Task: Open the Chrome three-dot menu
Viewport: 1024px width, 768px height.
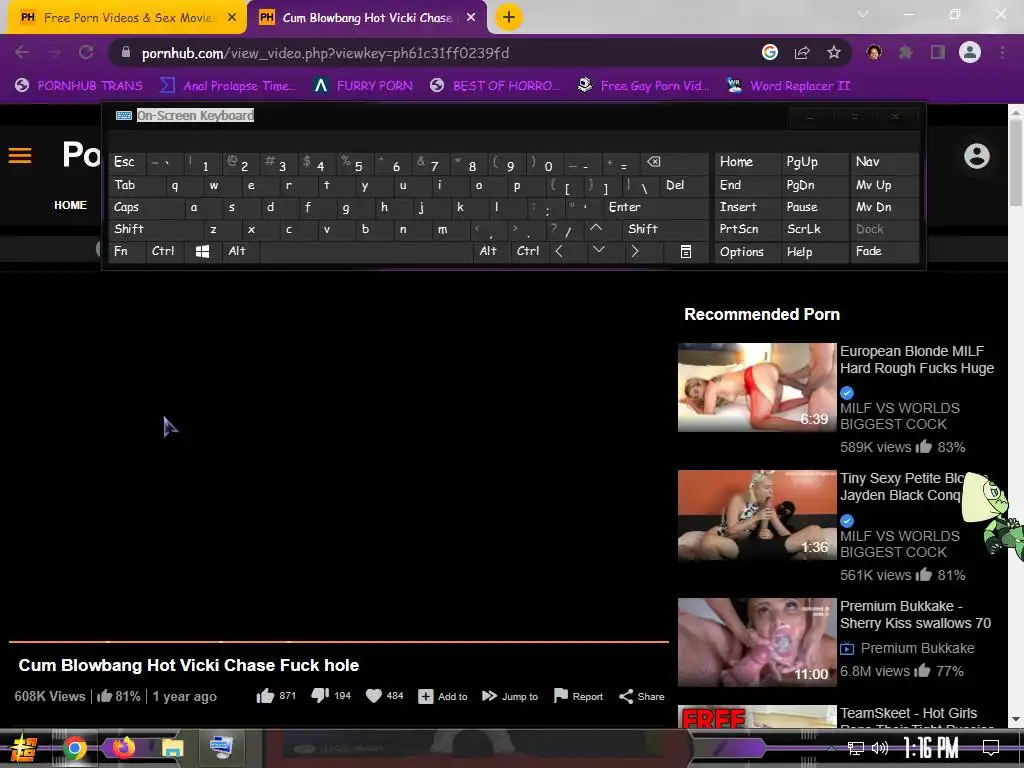Action: pyautogui.click(x=1002, y=52)
